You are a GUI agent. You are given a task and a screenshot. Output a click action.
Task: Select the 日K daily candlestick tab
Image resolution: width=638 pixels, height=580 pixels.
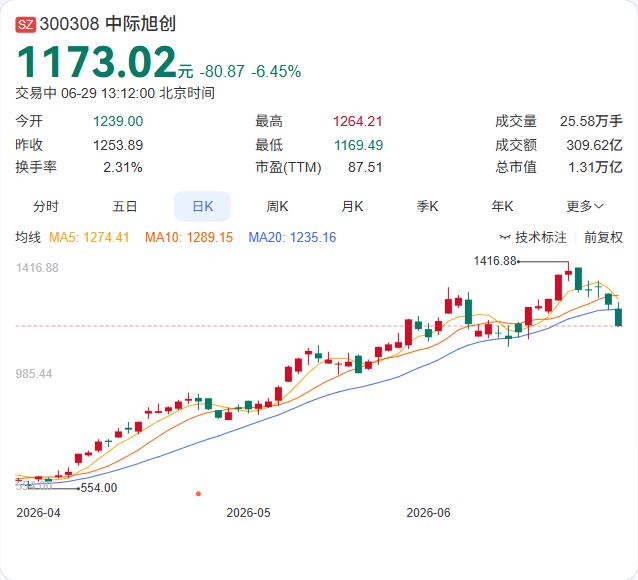[x=202, y=206]
